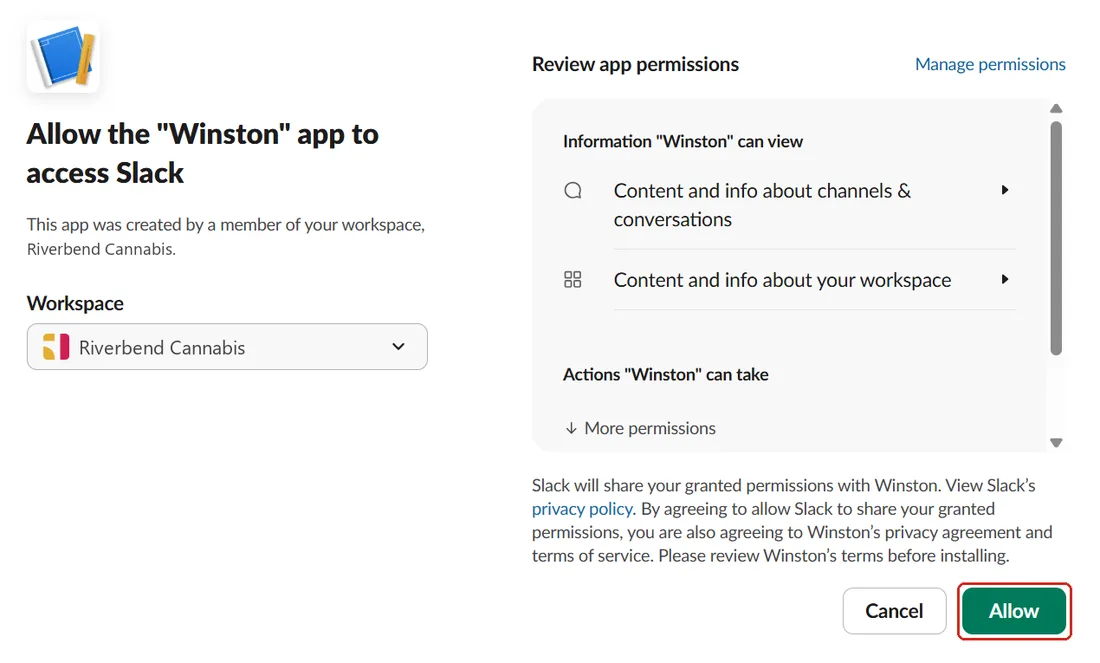This screenshot has height=663, width=1100.
Task: Click the workspace grid icon
Action: [572, 279]
